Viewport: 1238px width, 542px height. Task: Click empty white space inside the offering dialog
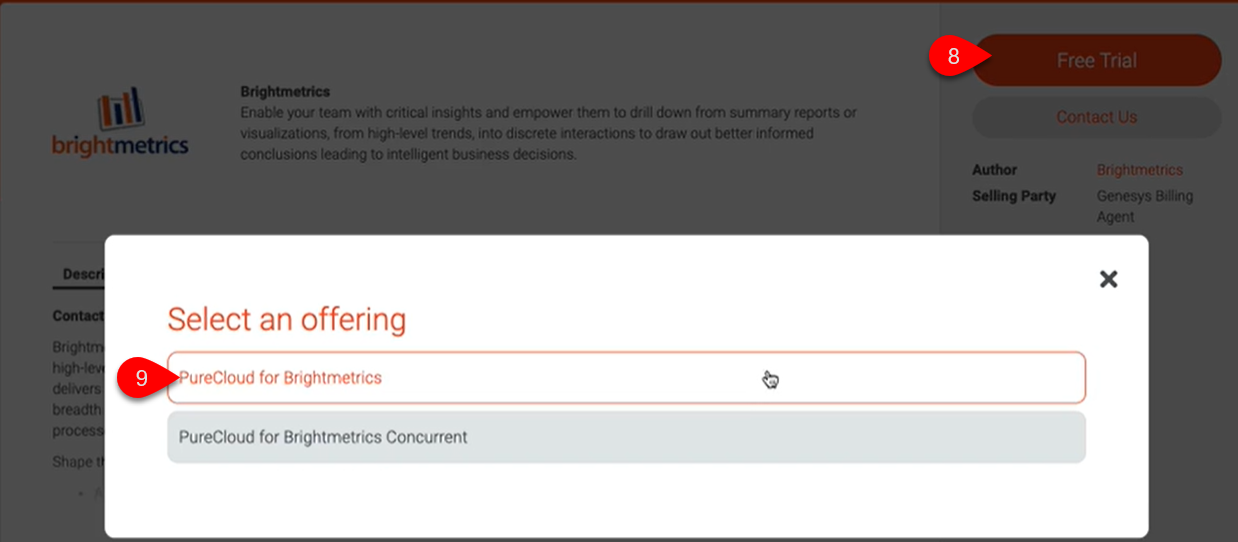(x=626, y=500)
